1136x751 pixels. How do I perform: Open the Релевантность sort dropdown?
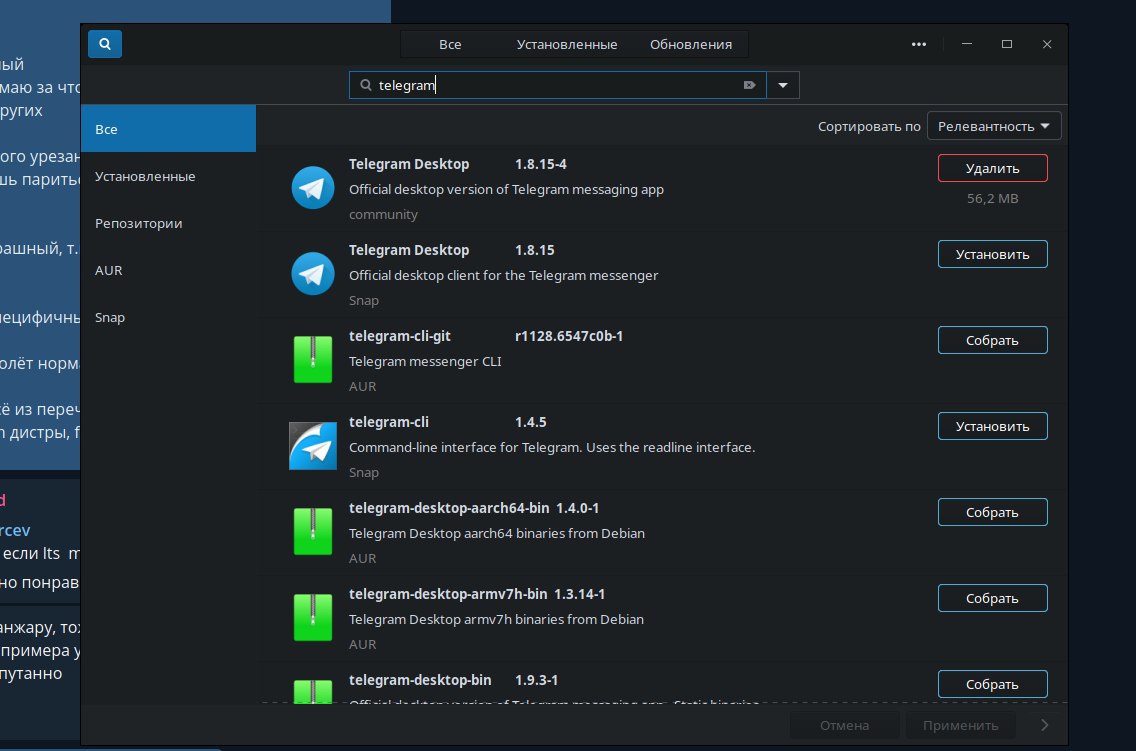pos(994,126)
